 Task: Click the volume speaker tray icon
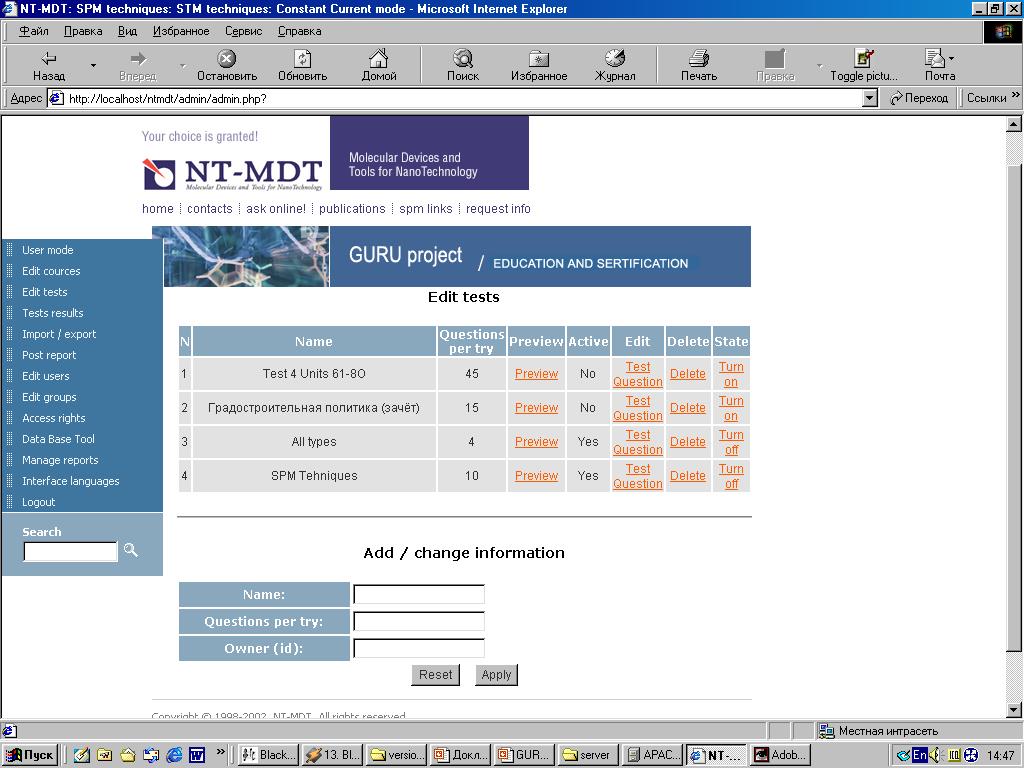935,755
